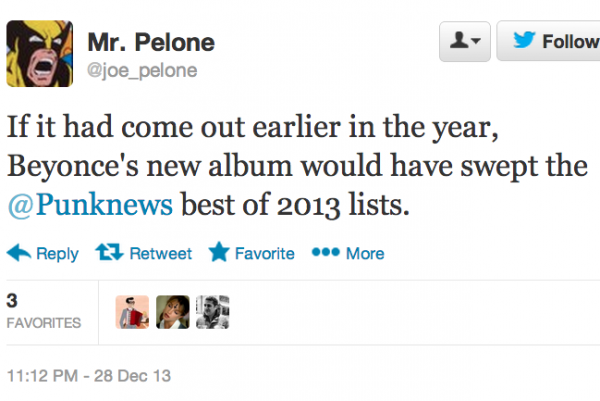Image resolution: width=600 pixels, height=401 pixels.
Task: Click the Twitter bird icon on Follow
Action: tap(525, 42)
